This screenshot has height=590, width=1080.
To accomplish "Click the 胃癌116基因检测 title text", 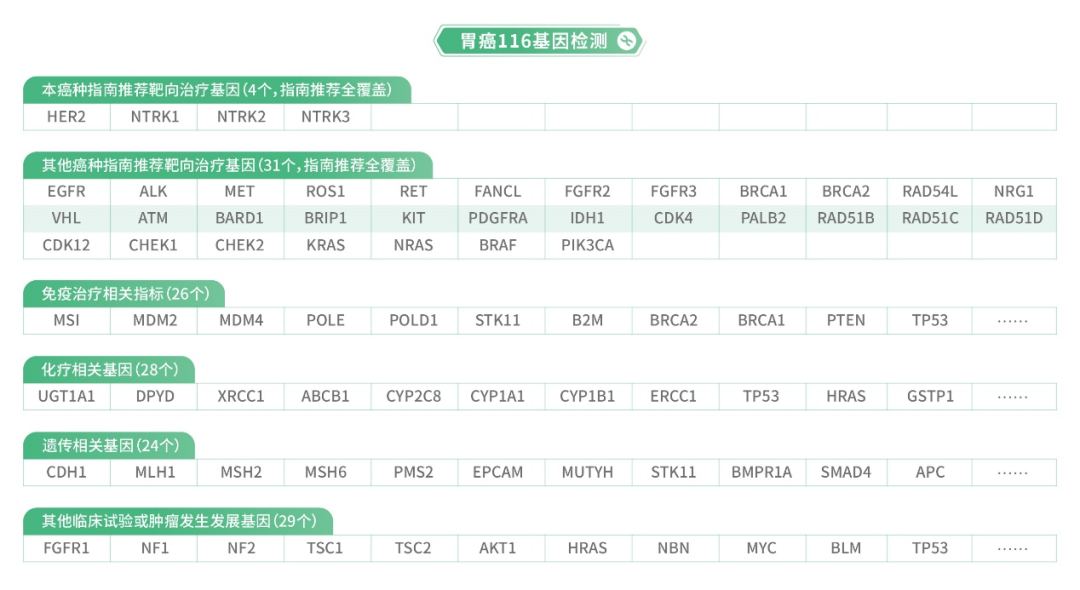I will click(533, 41).
